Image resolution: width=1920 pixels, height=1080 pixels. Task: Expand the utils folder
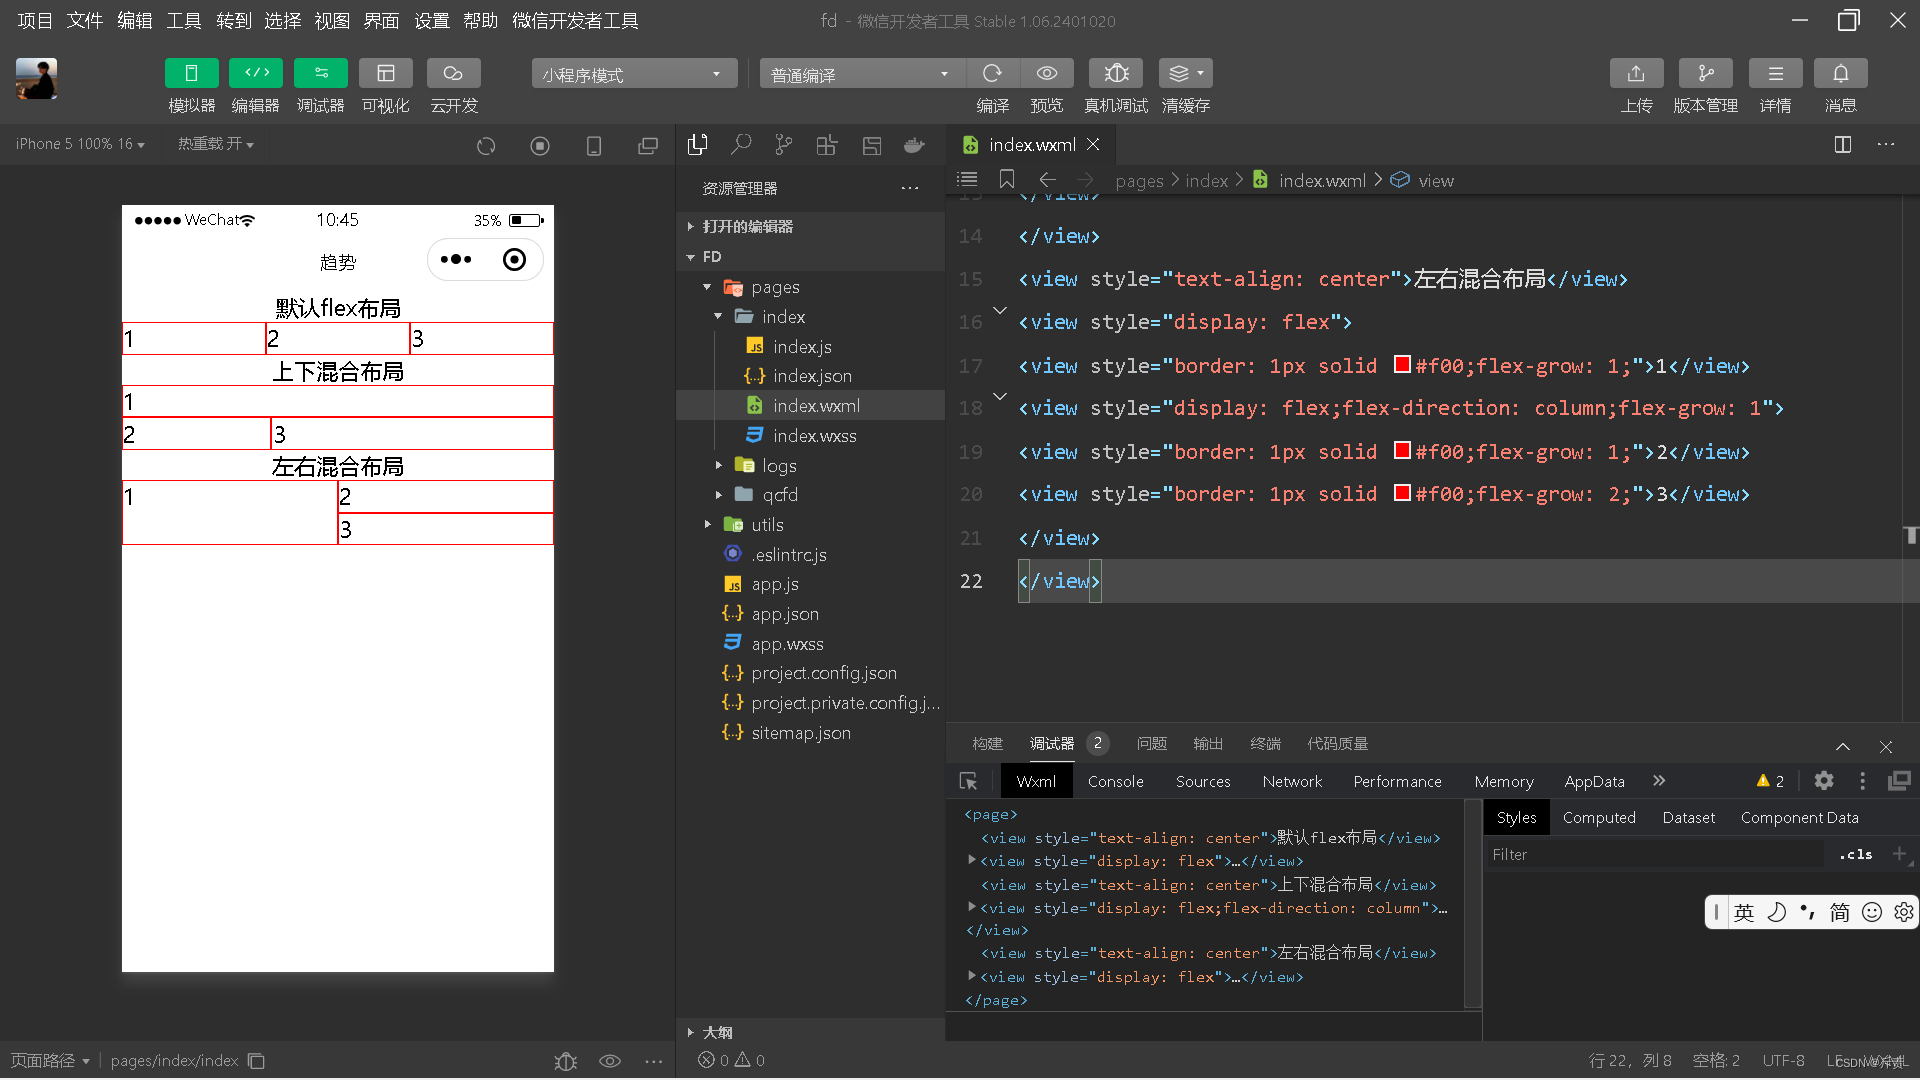coord(810,525)
